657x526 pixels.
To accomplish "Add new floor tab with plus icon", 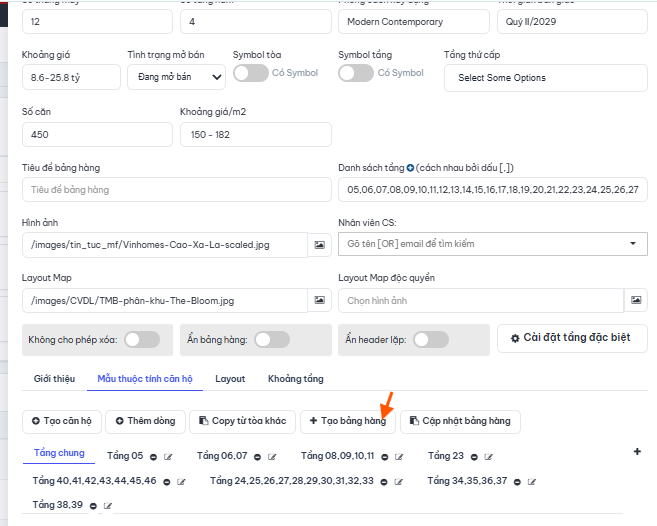I will pyautogui.click(x=637, y=451).
